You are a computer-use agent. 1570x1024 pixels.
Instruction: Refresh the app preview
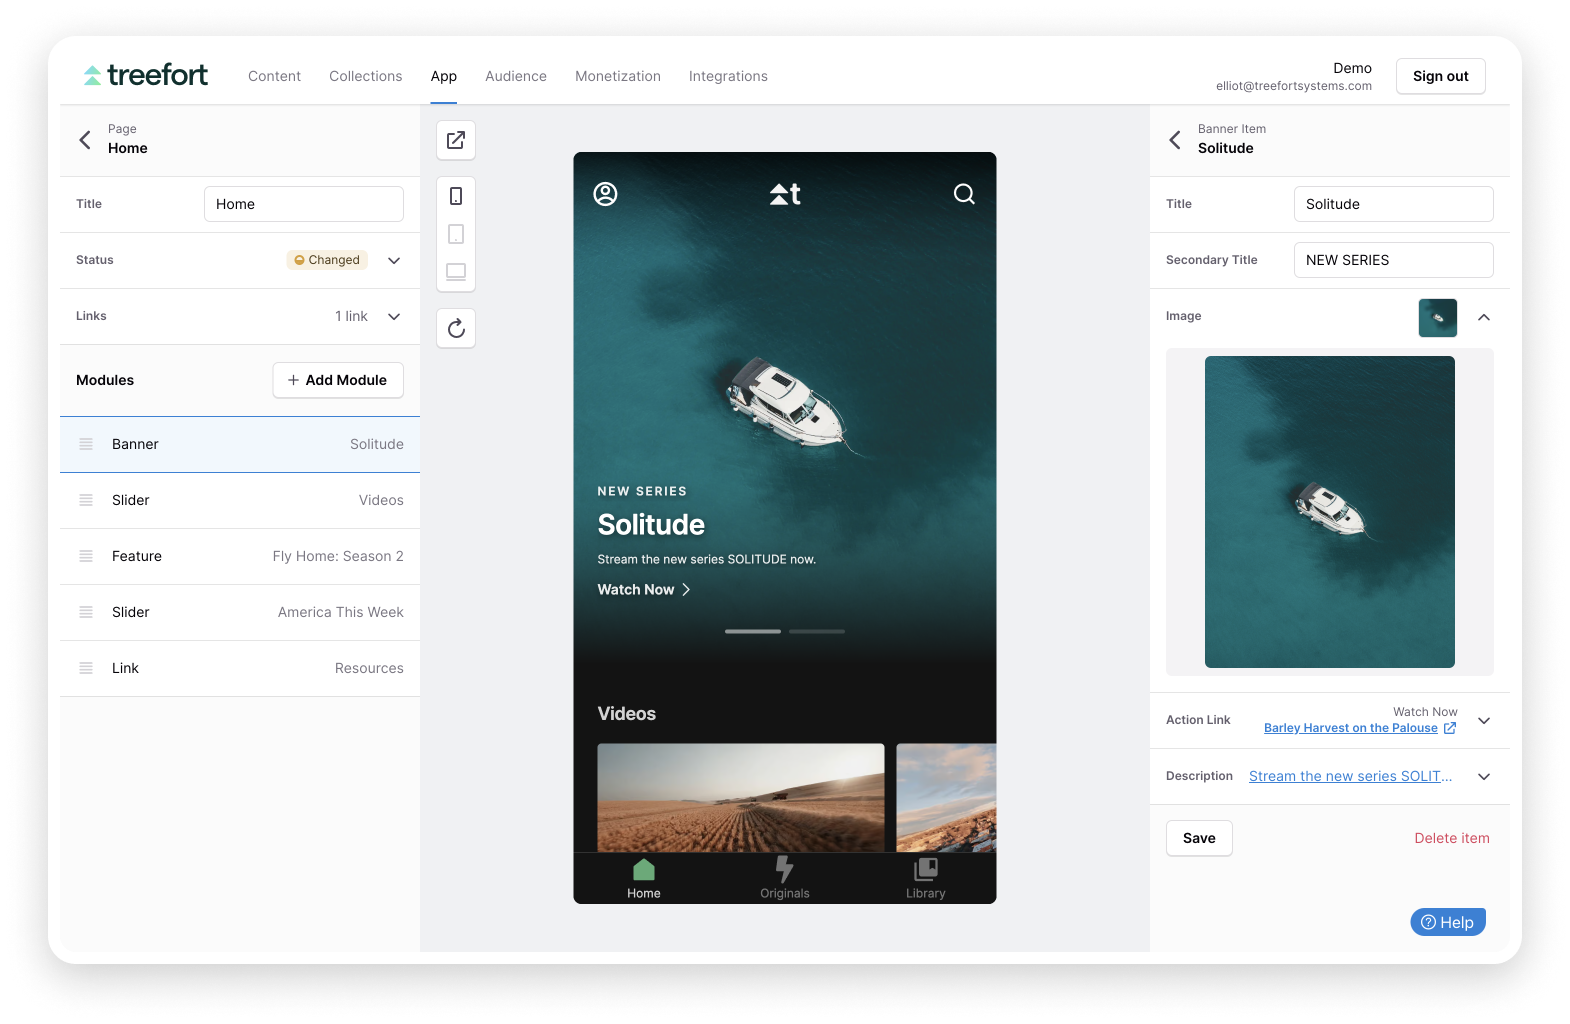point(456,328)
